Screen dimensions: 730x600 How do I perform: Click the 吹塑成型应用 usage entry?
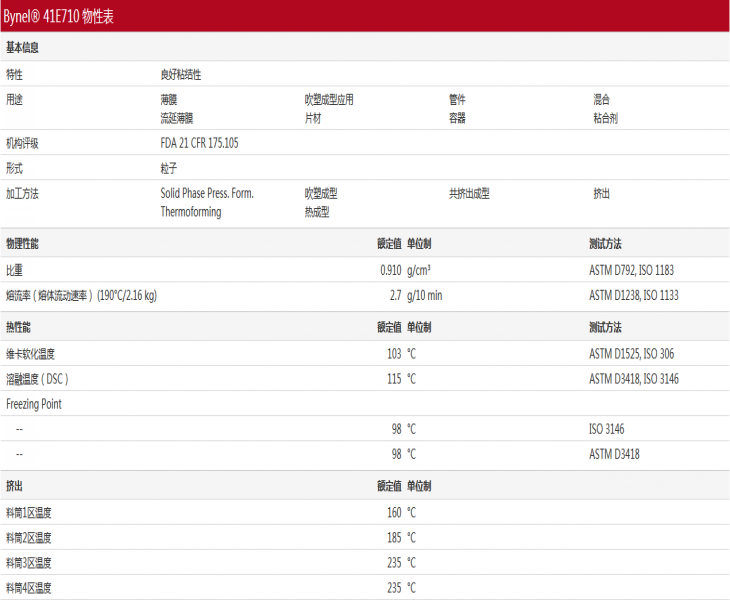(x=329, y=99)
